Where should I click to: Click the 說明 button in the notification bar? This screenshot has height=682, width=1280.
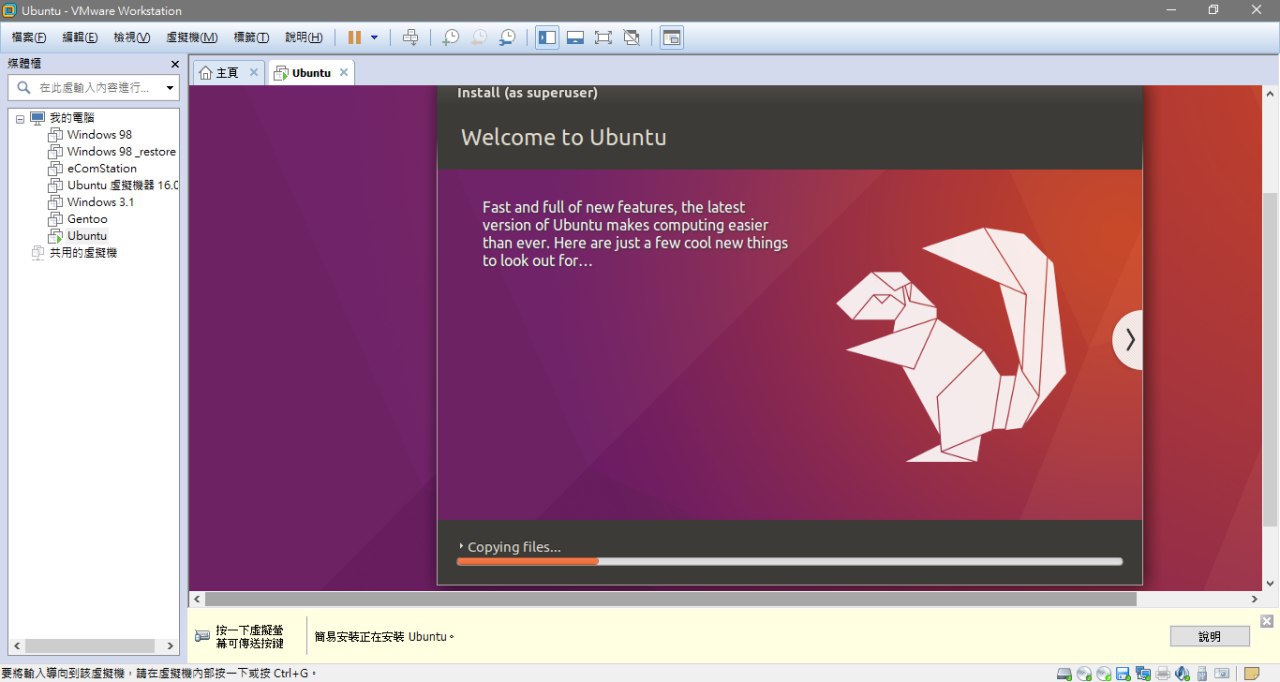[x=1210, y=637]
